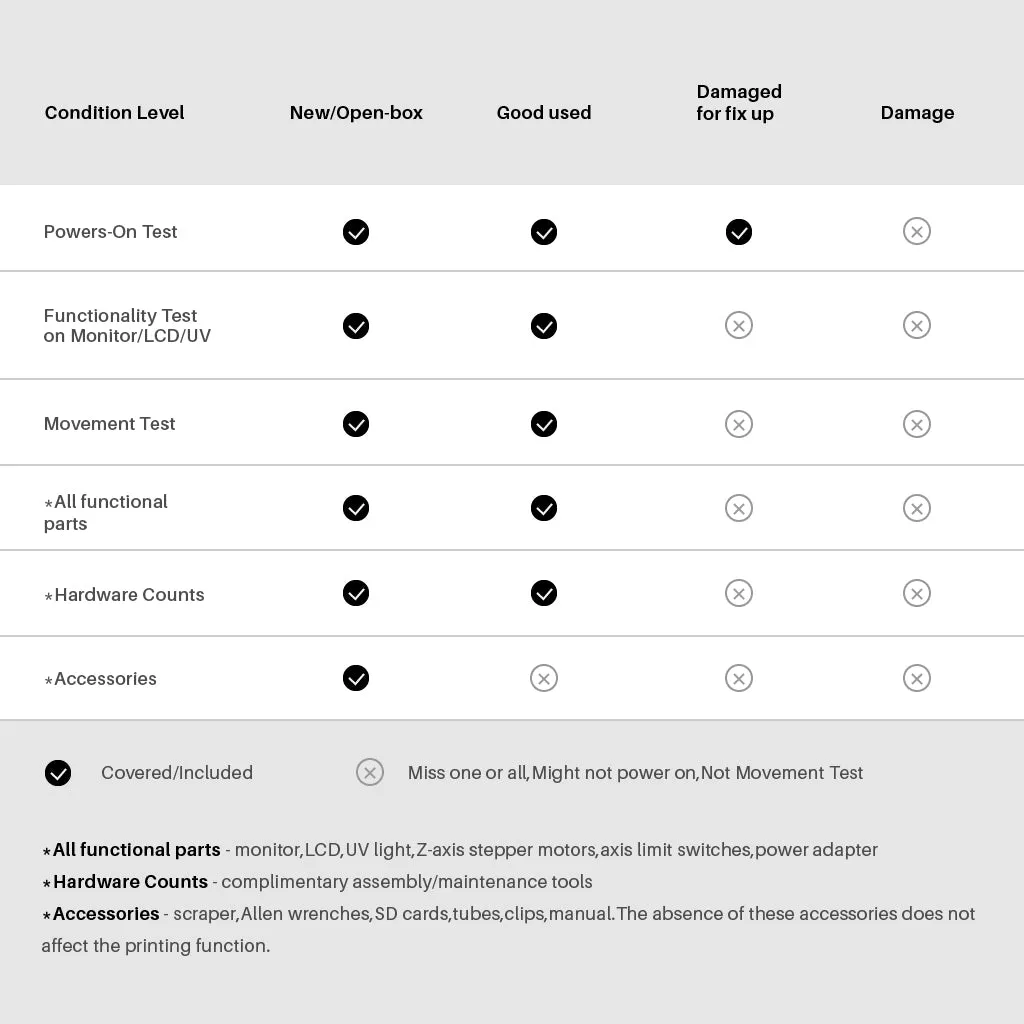
Task: Click the Hardware Counts X under Damaged for fix up
Action: (x=738, y=594)
